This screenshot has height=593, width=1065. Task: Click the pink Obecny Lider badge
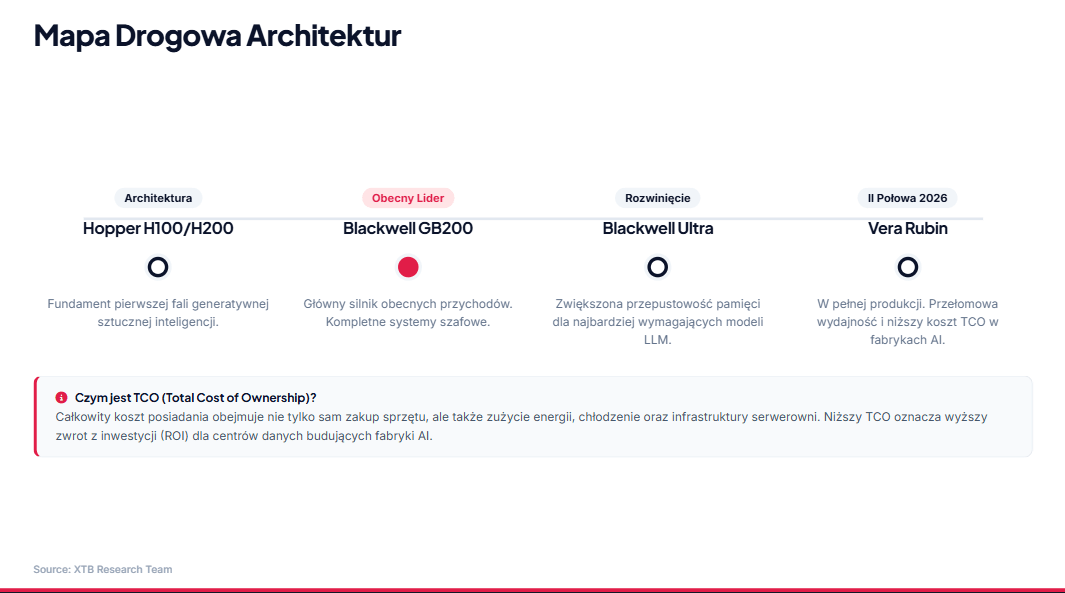tap(408, 198)
